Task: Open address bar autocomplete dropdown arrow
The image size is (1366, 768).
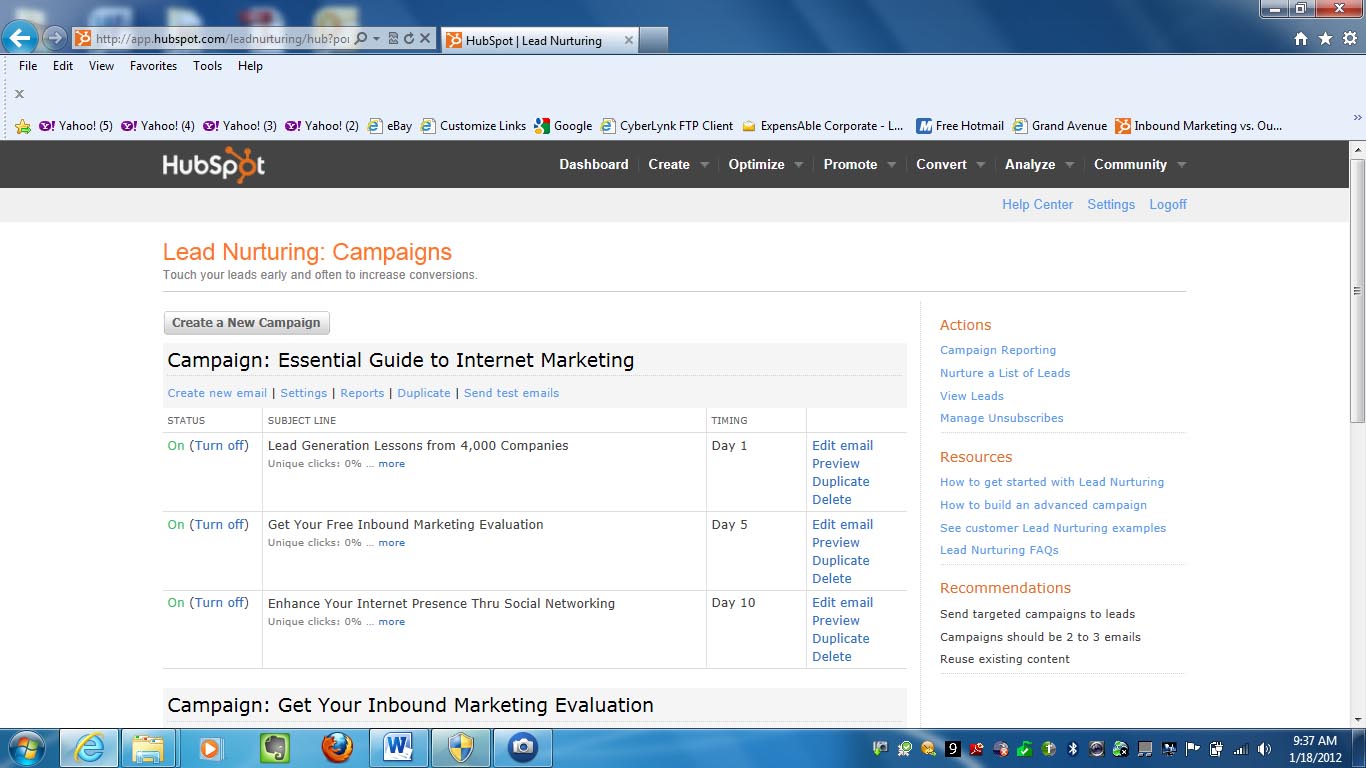Action: [x=376, y=39]
